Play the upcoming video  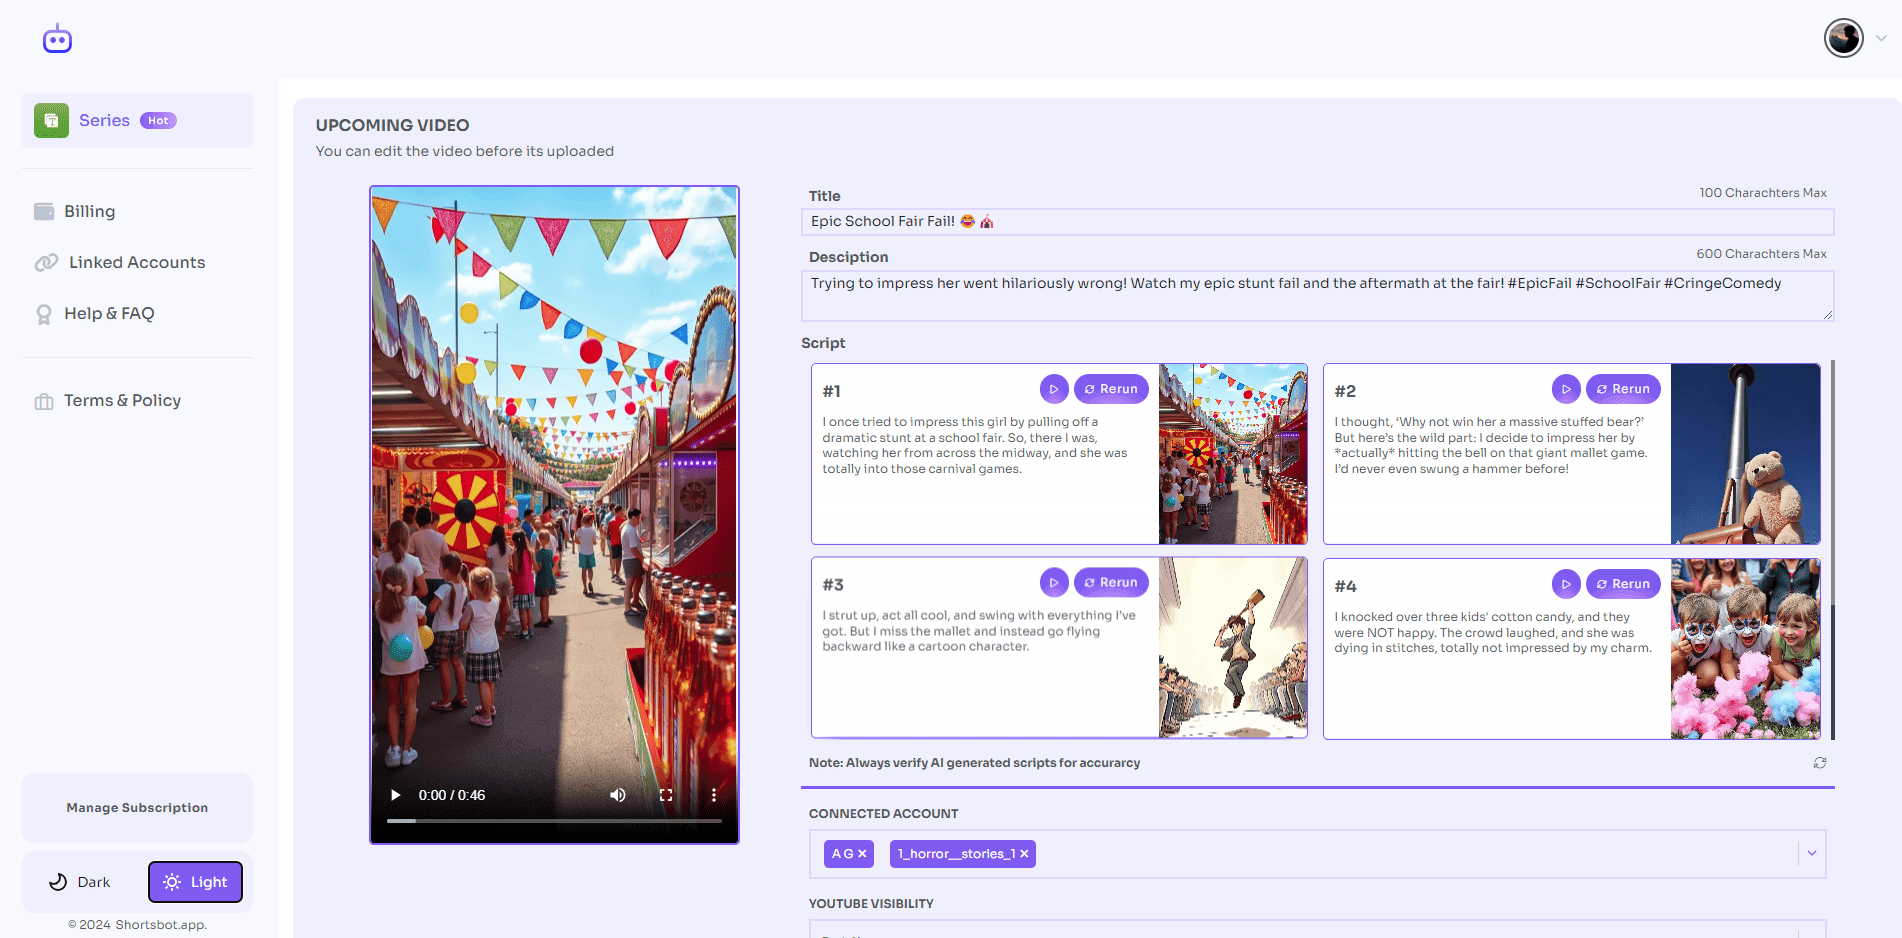click(396, 795)
